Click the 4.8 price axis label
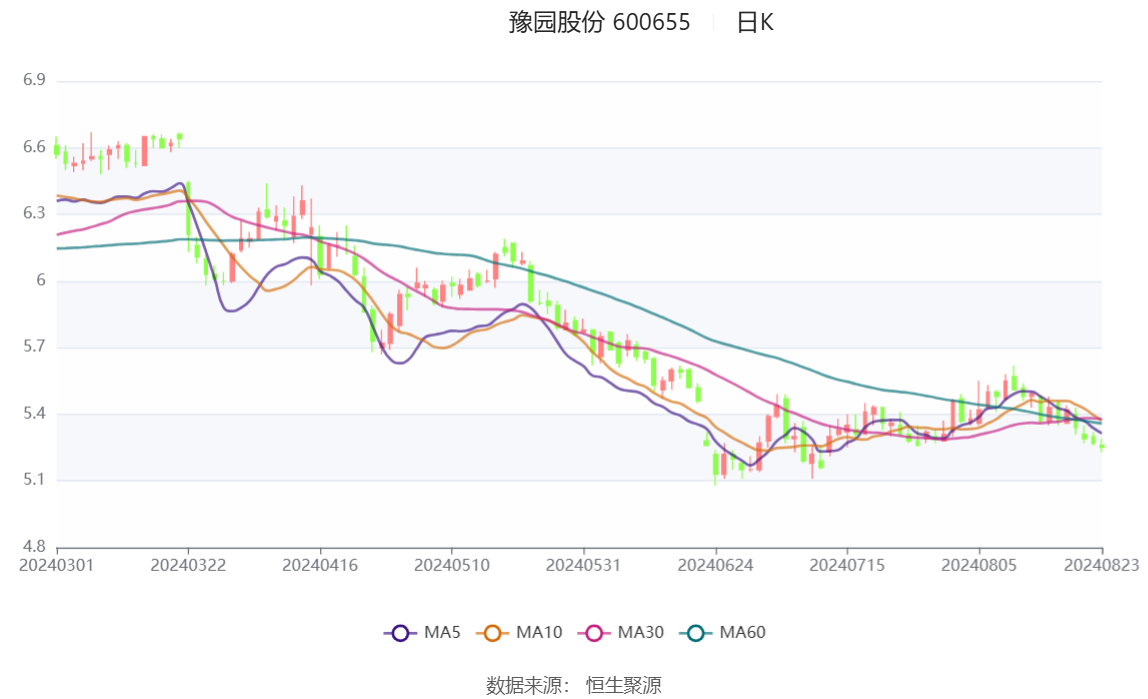Screen dimensions: 1148x699 34,546
